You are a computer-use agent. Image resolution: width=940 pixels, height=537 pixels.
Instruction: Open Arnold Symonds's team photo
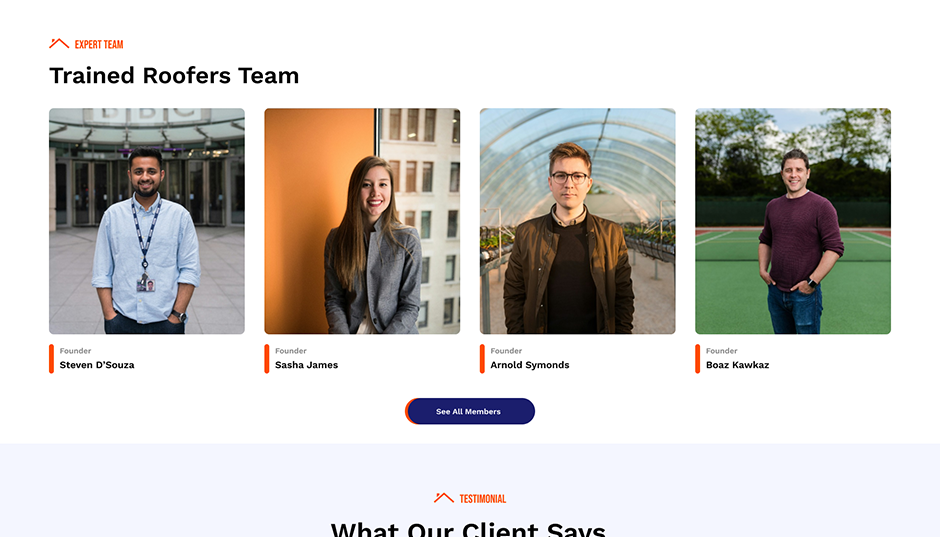click(x=577, y=221)
